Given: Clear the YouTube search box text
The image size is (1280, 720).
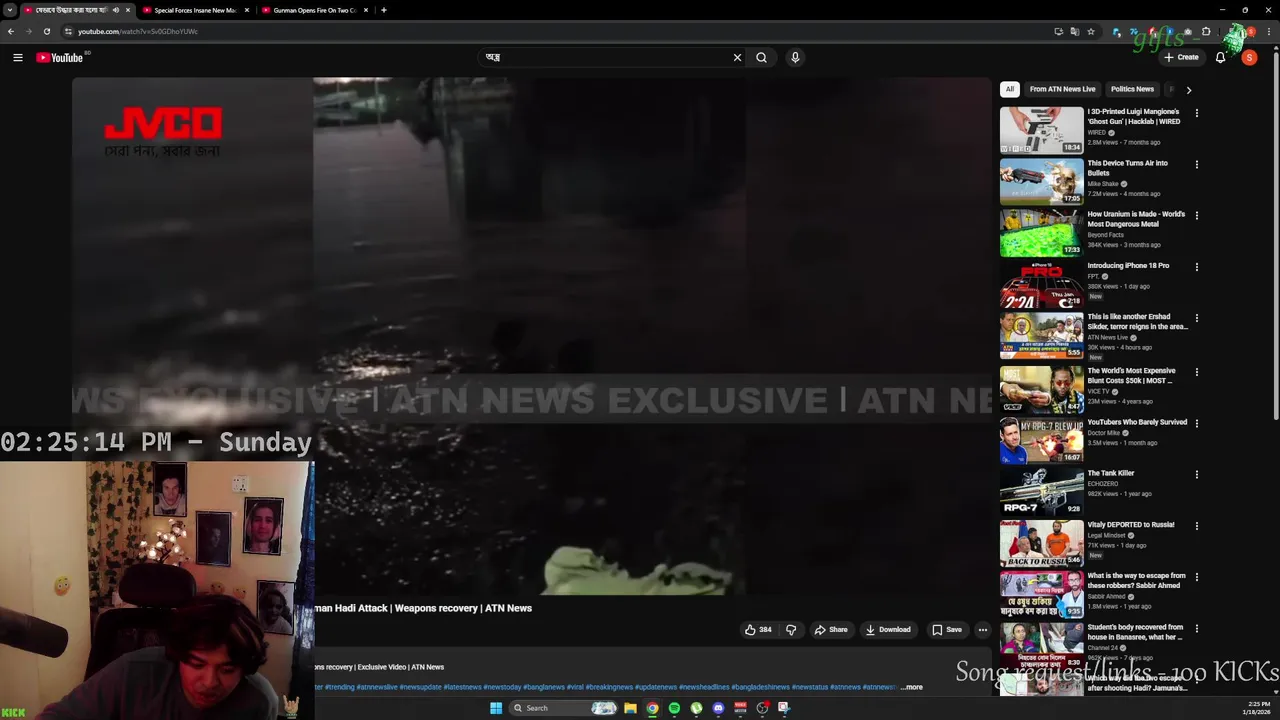Looking at the screenshot, I should [737, 57].
